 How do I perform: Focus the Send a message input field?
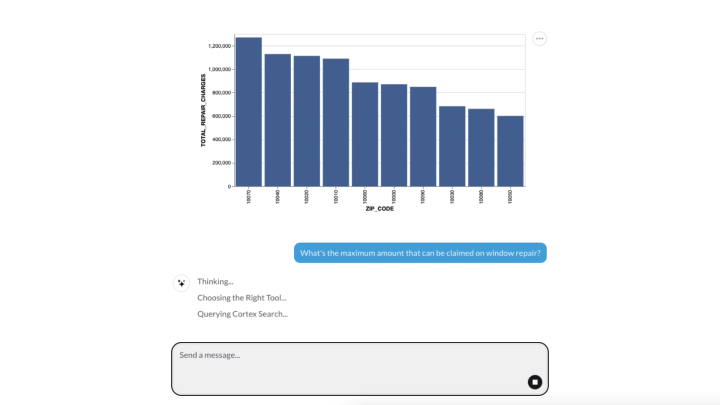coord(360,369)
